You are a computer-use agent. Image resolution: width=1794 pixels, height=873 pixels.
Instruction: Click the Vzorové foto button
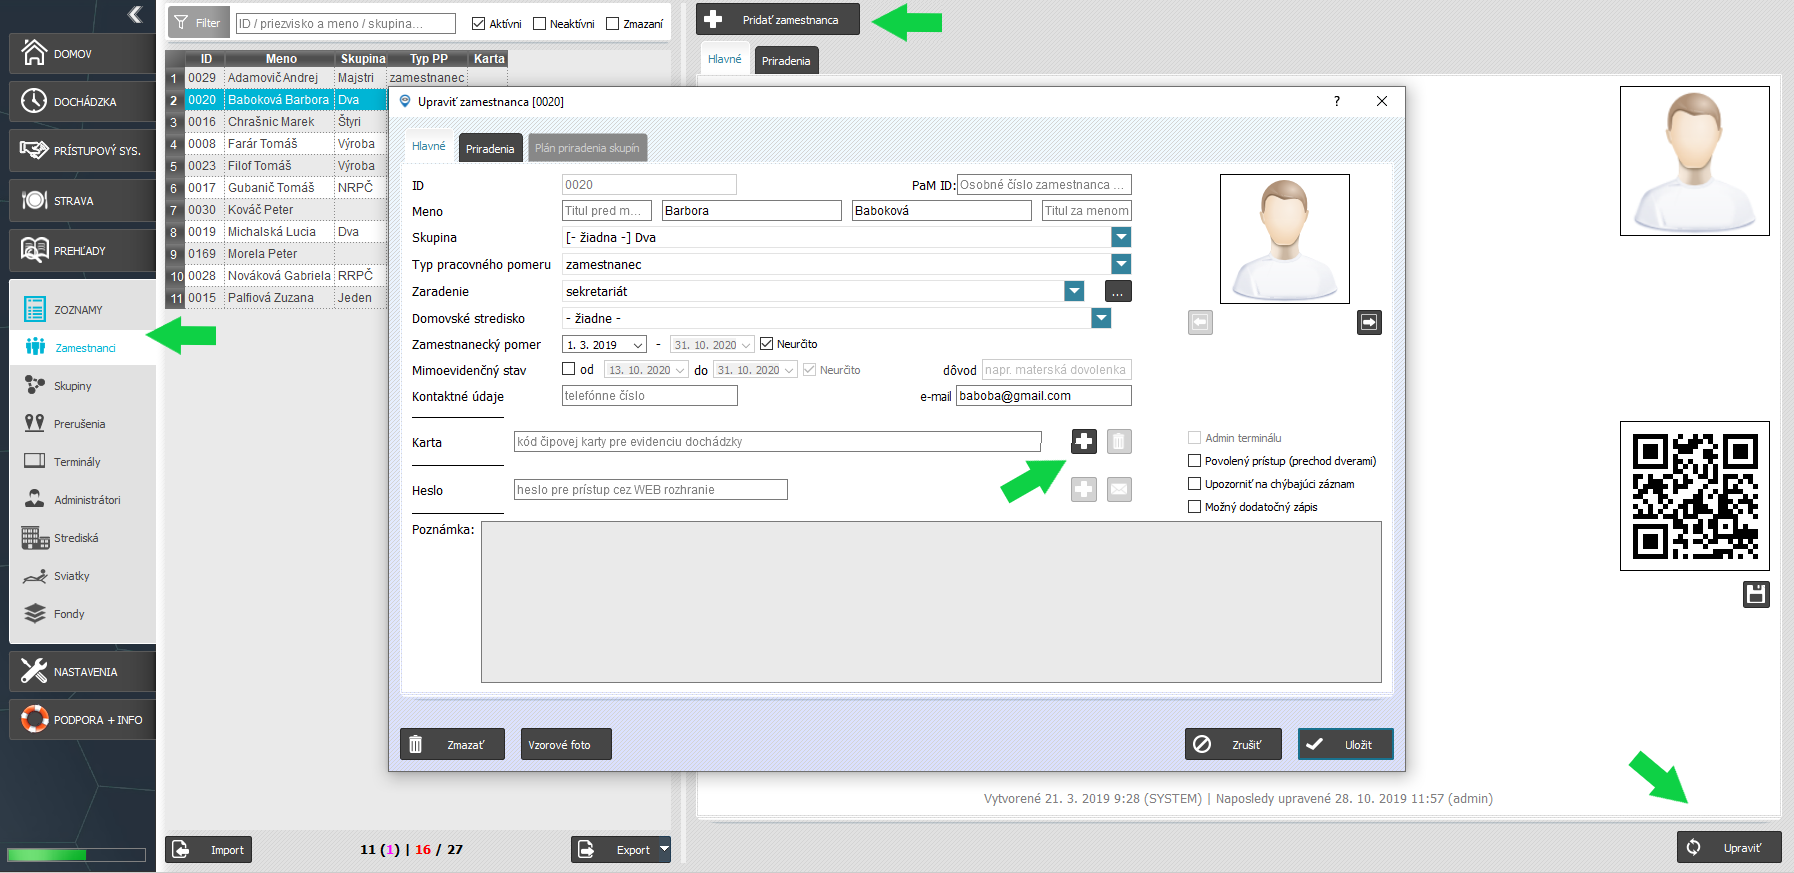point(566,744)
